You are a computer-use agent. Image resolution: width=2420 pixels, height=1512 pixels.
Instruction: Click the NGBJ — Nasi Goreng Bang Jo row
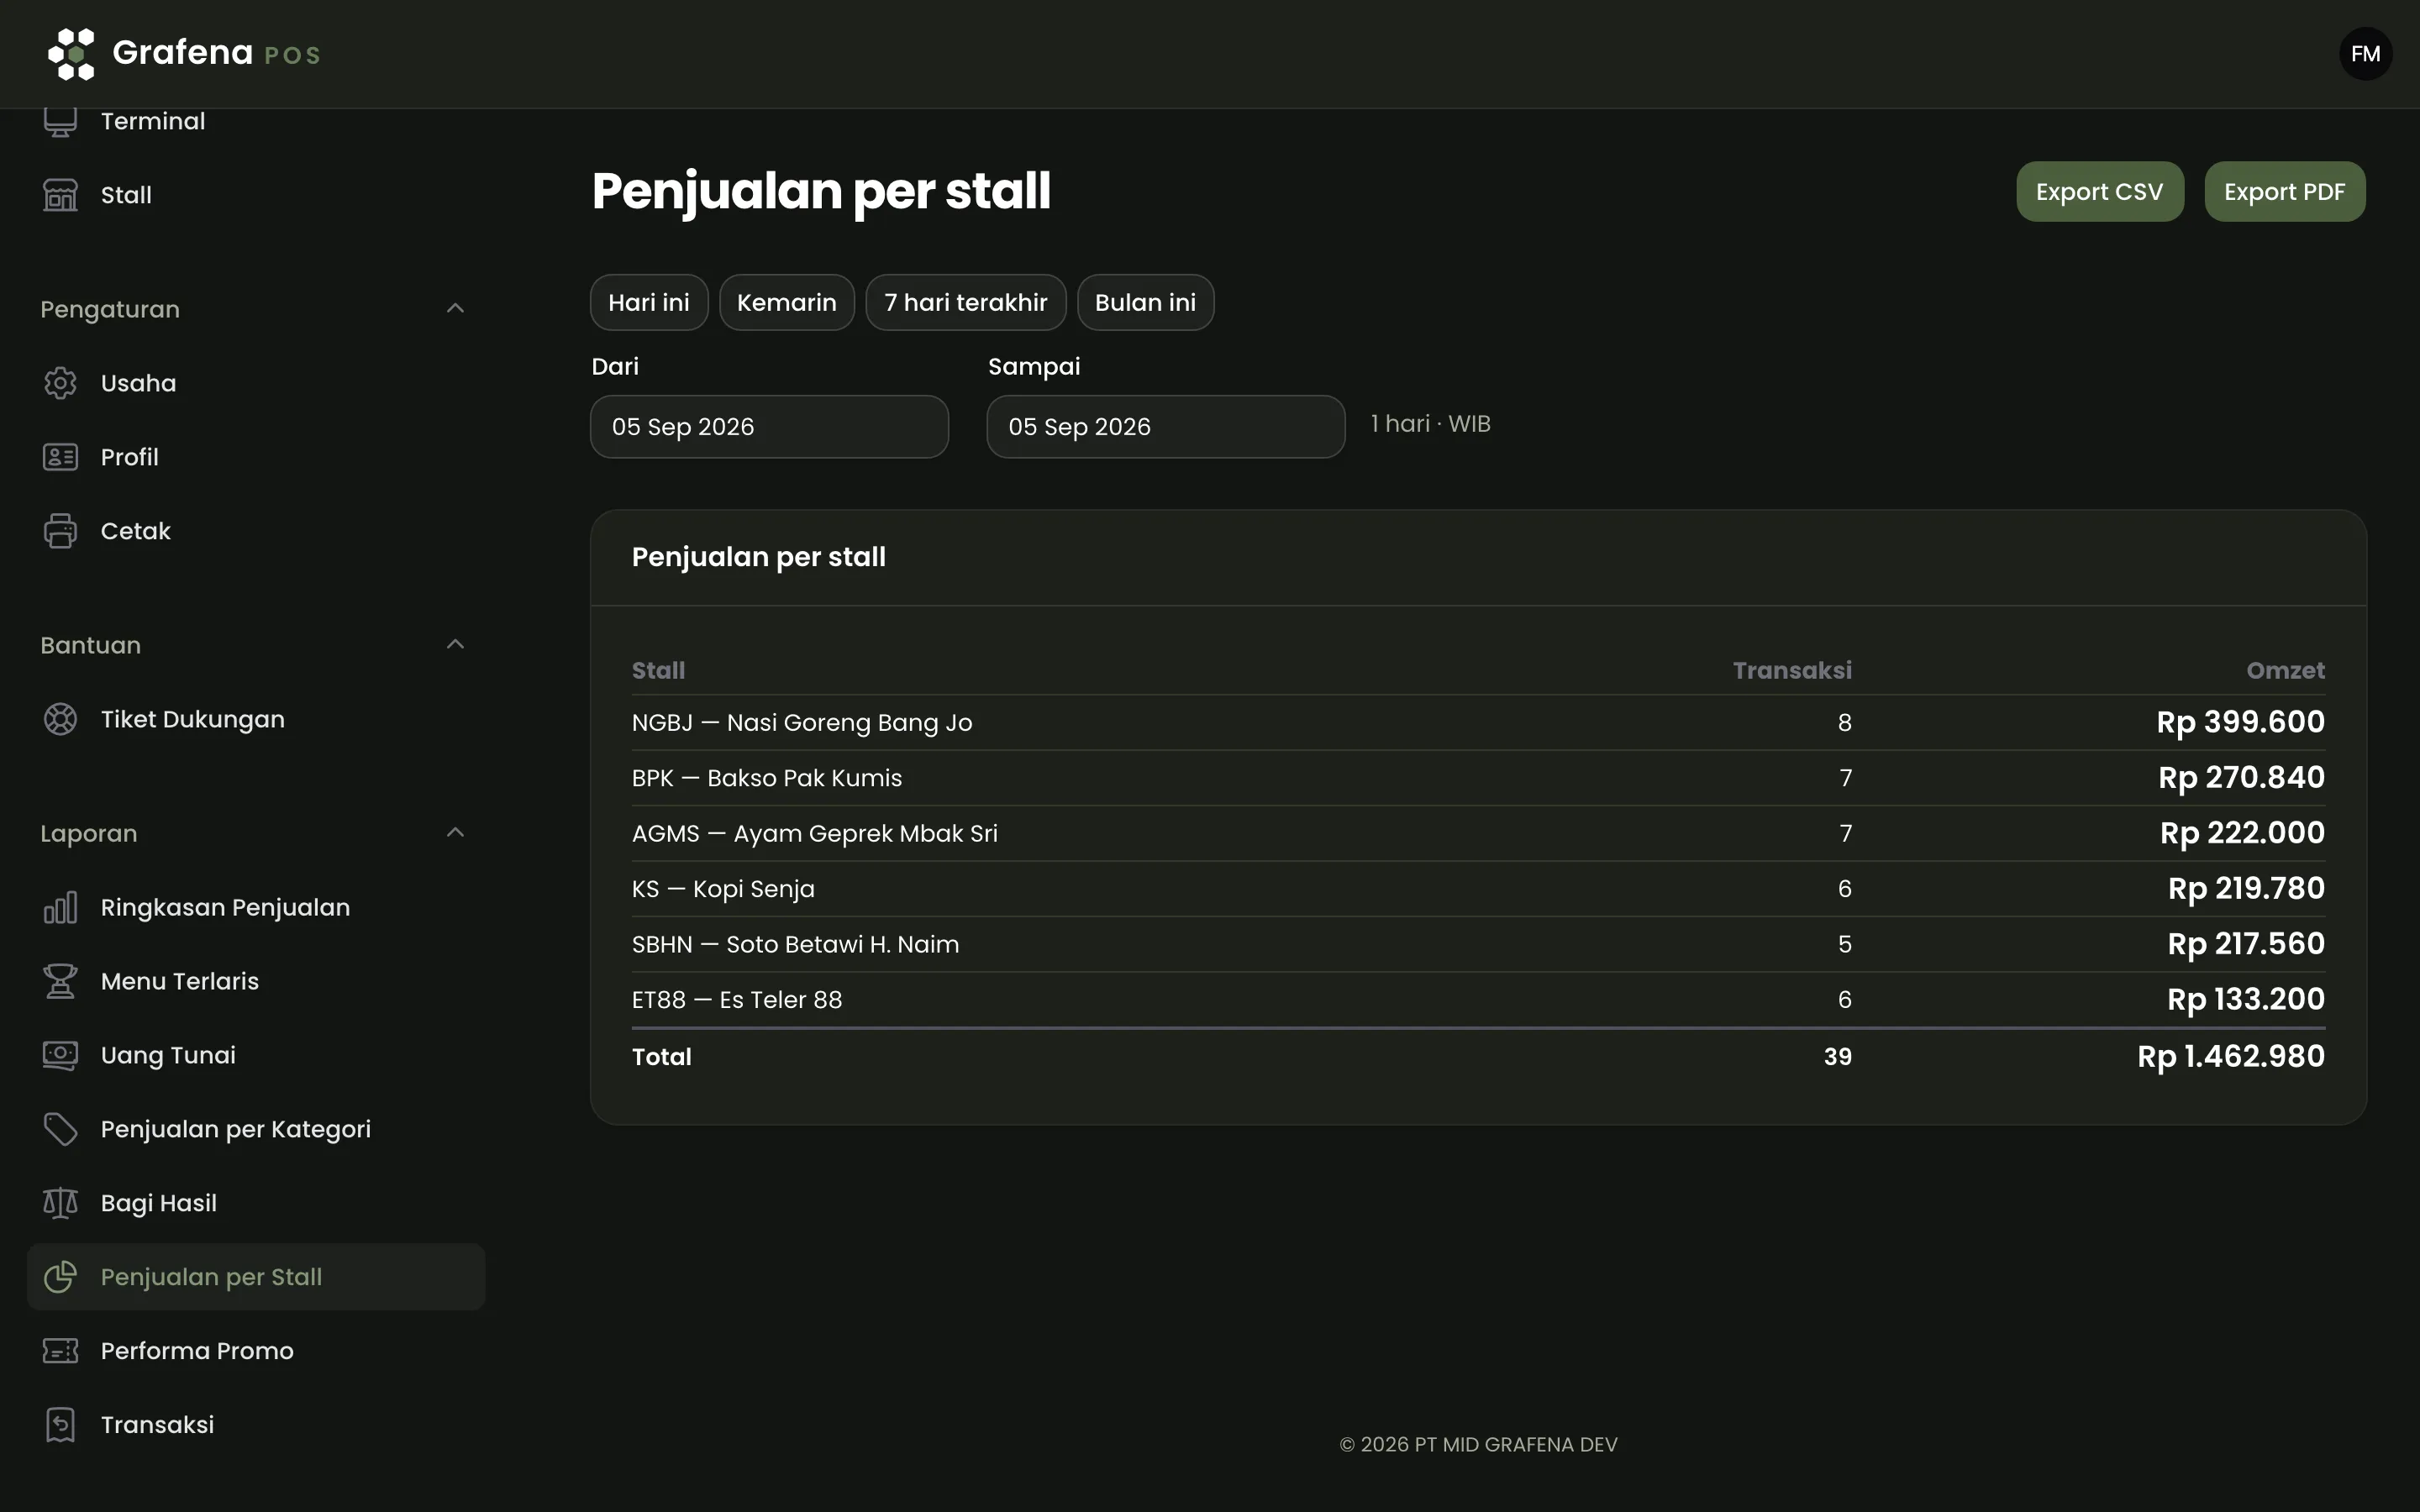tap(1478, 722)
